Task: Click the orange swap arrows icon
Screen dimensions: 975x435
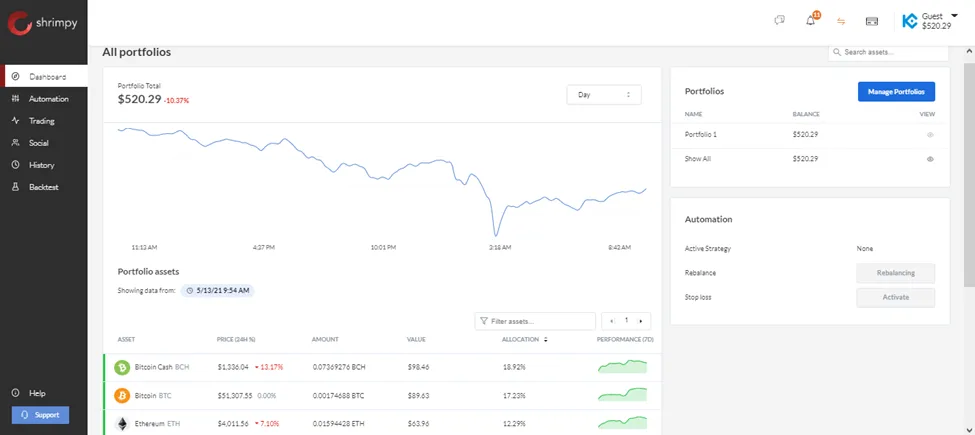Action: (x=841, y=21)
